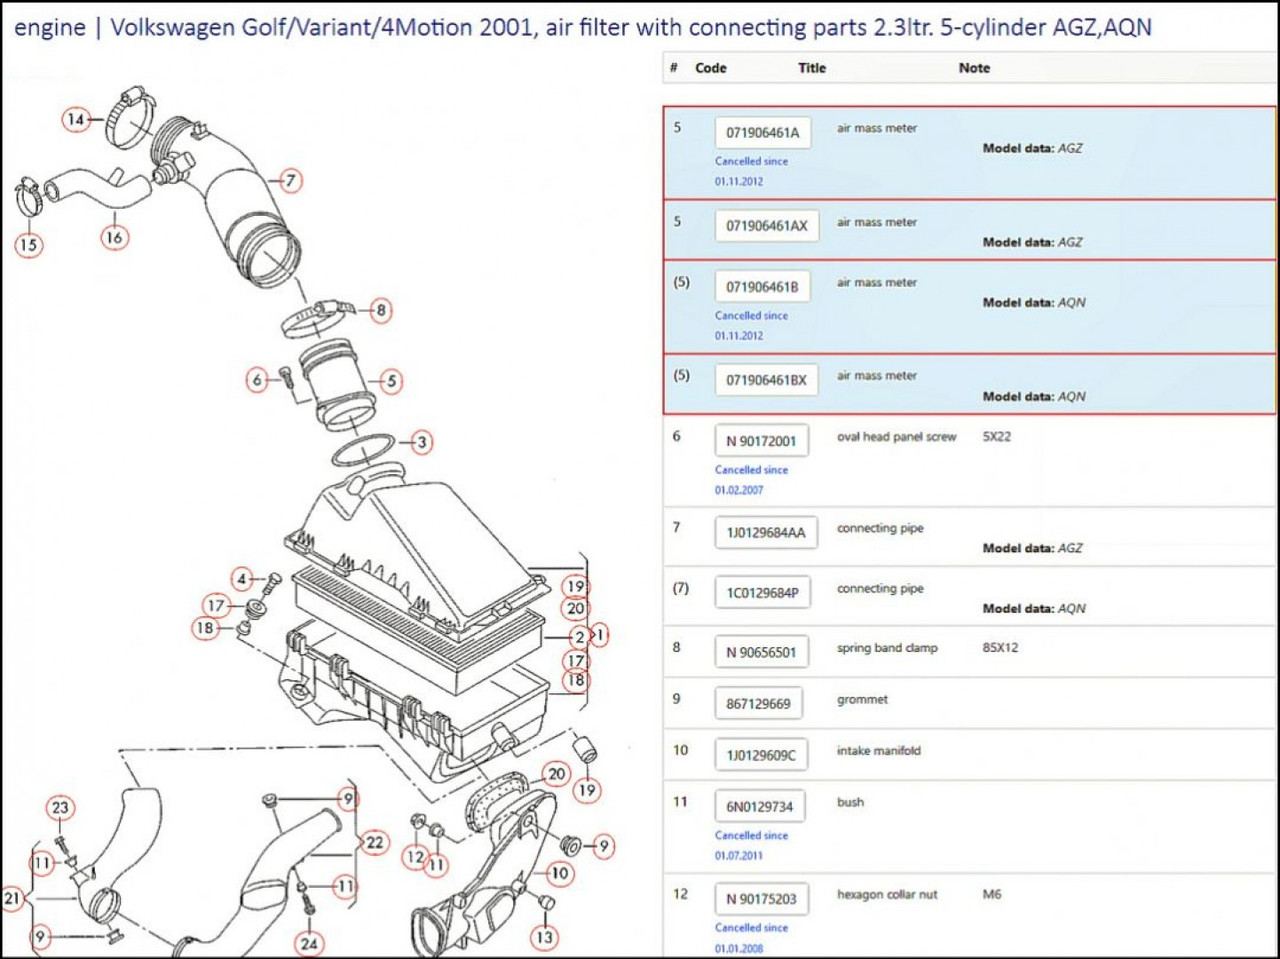
Task: Click the 'spring band clamp' title
Action: [x=888, y=648]
